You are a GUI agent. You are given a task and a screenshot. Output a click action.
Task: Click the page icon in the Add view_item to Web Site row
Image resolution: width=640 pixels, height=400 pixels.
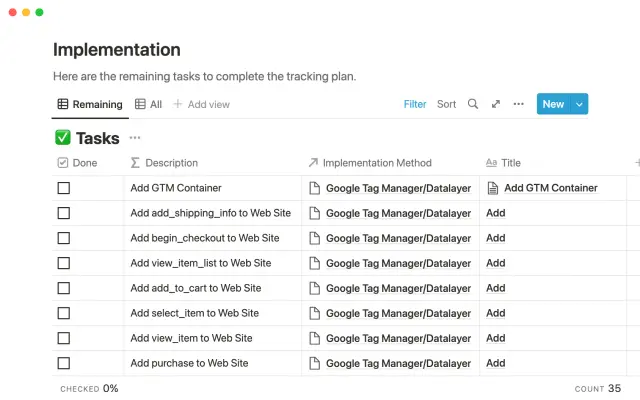tap(314, 338)
